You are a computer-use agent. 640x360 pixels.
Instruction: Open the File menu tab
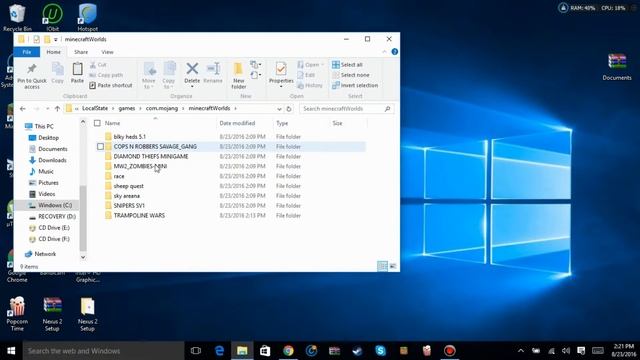[x=27, y=52]
